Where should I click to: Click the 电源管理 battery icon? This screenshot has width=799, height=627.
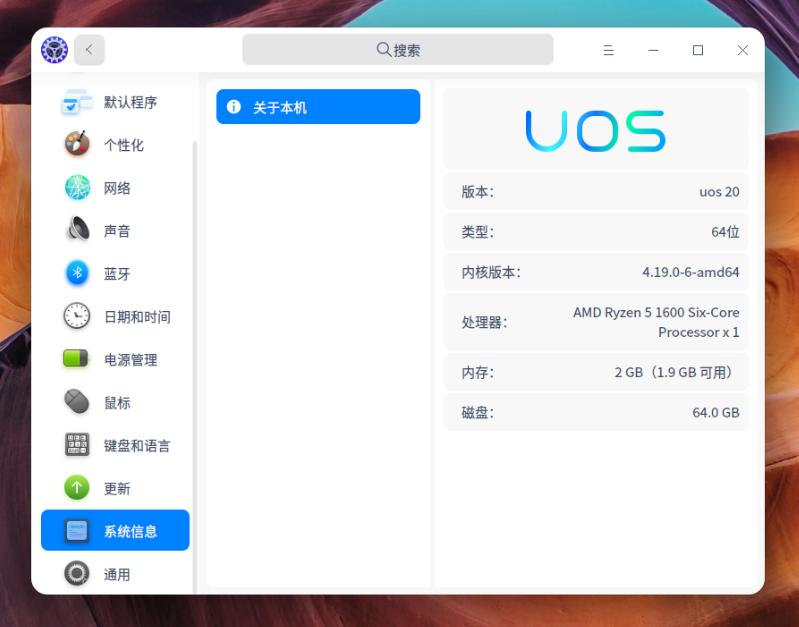(76, 359)
